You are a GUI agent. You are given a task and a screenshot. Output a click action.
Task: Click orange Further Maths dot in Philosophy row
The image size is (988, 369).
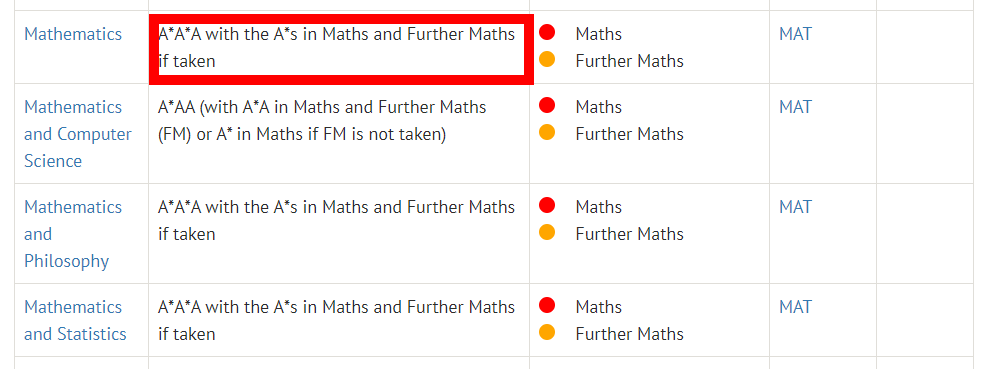point(547,232)
